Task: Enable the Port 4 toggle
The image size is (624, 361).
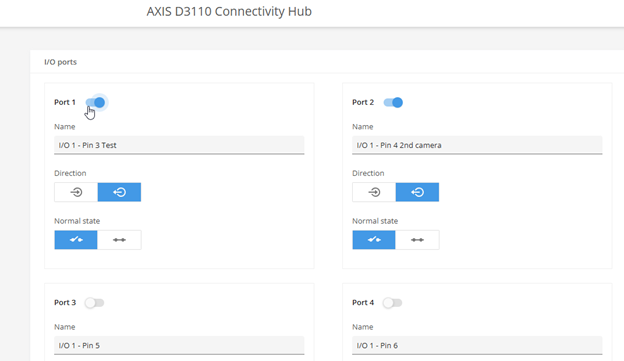Action: pos(392,303)
